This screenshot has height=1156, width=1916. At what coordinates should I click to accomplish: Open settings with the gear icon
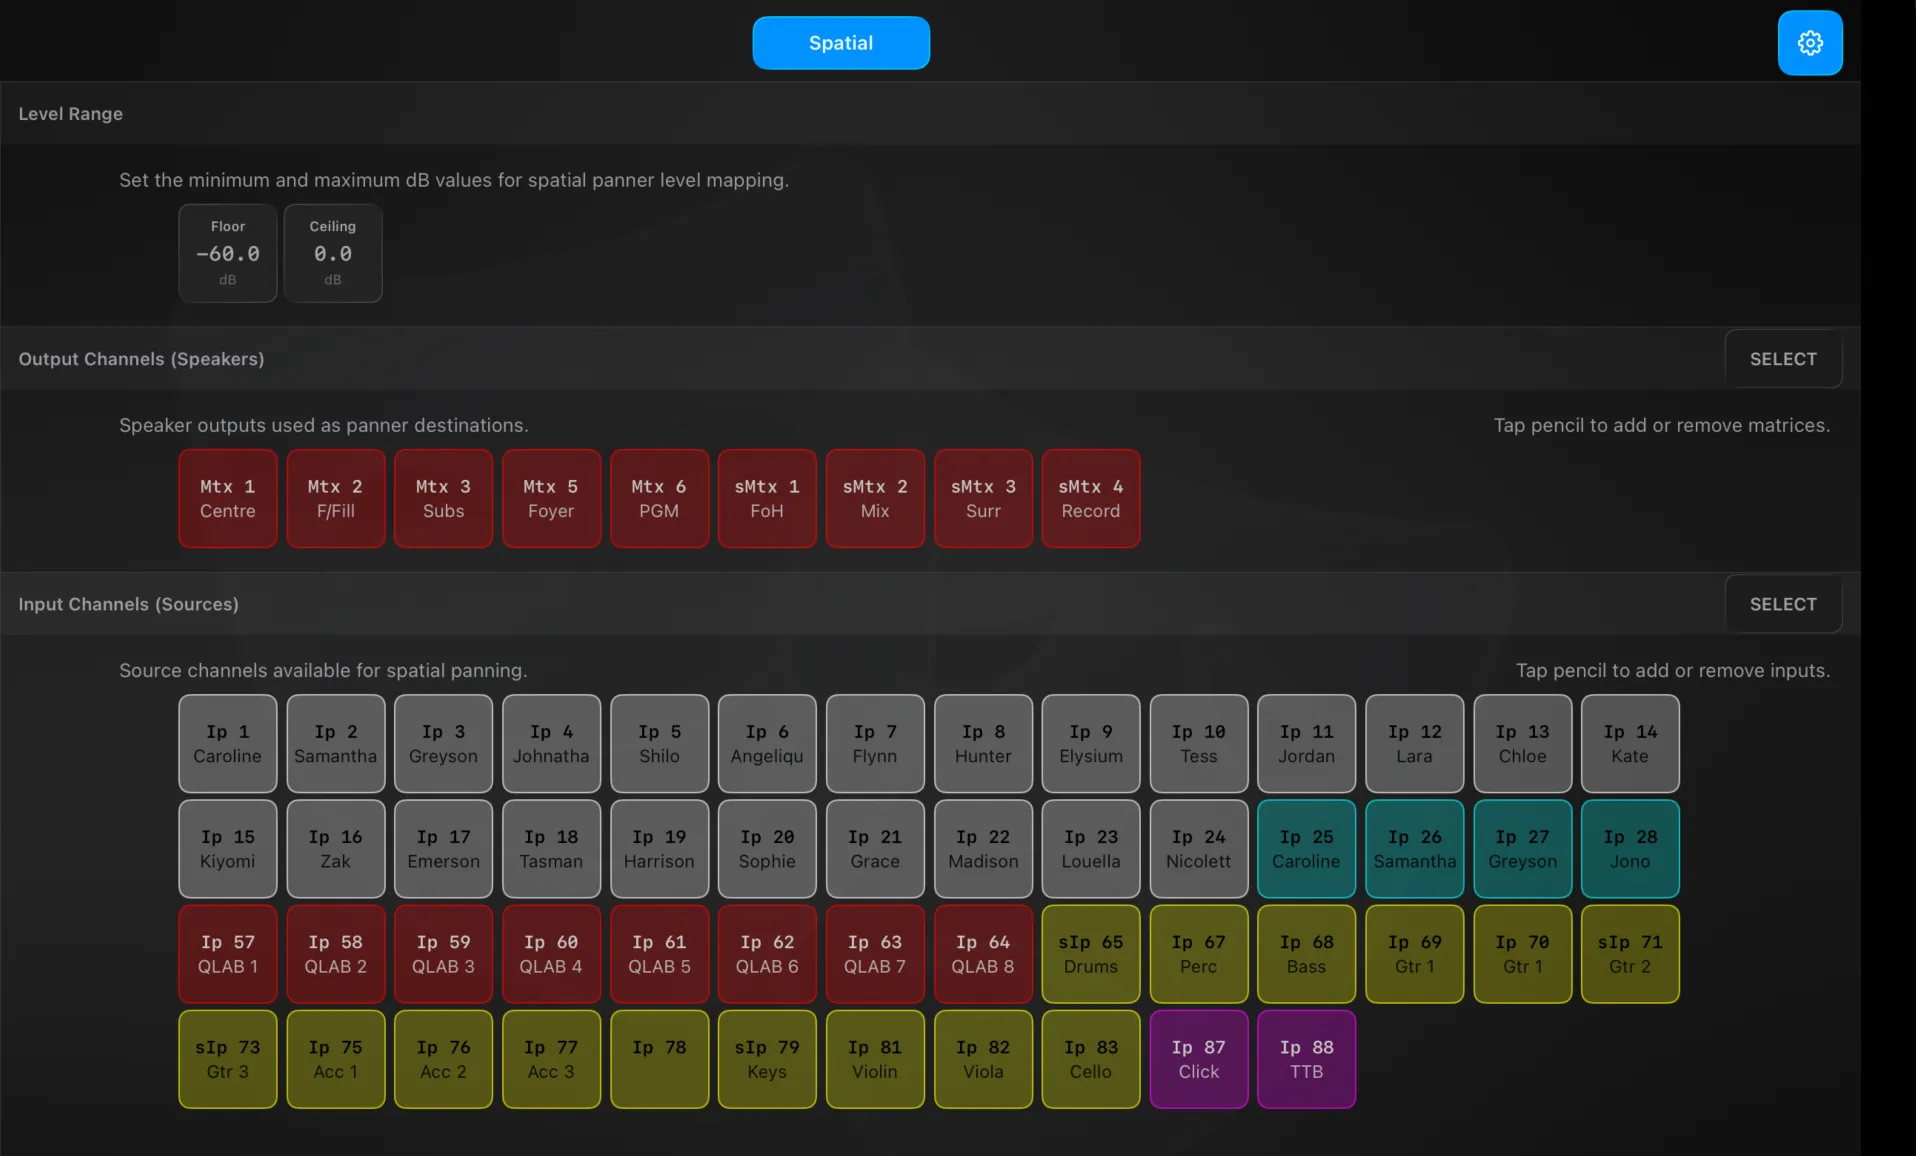point(1810,43)
